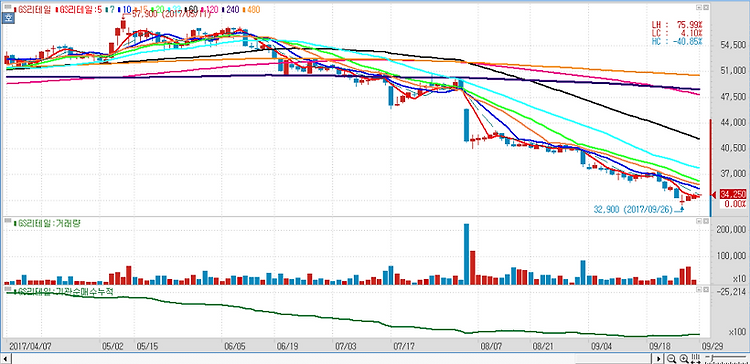Screen dimensions: 750x364
Task: Click the 09/18 date axis label
Action: pyautogui.click(x=659, y=345)
